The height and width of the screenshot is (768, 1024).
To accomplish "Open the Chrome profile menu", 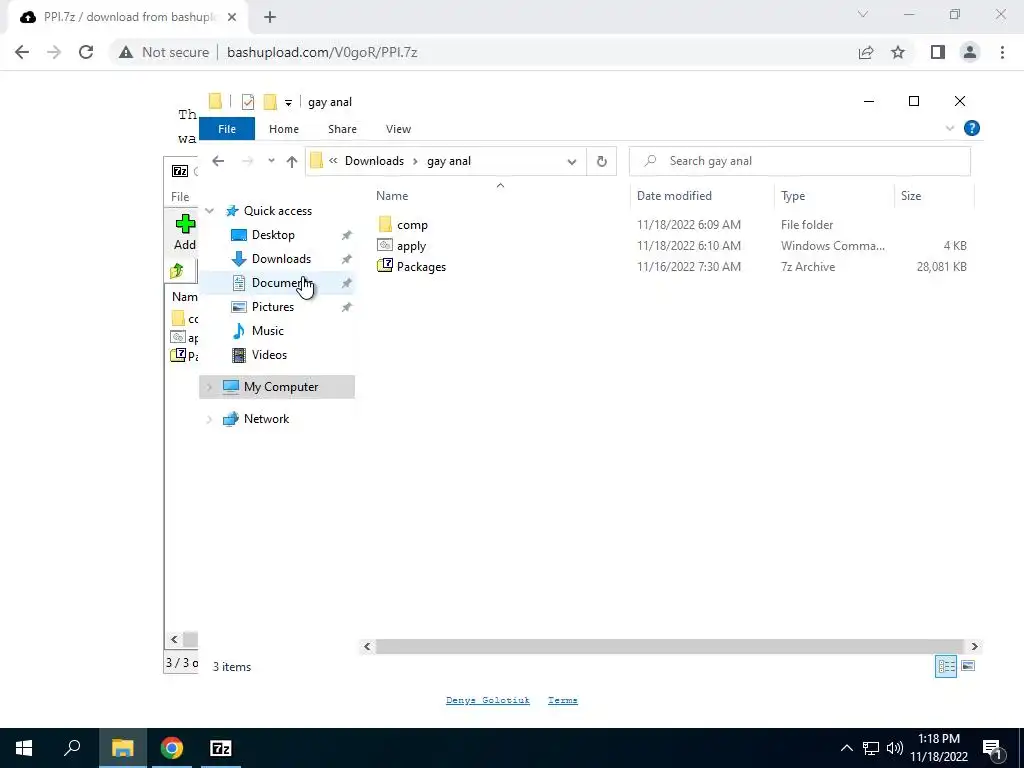I will point(970,52).
